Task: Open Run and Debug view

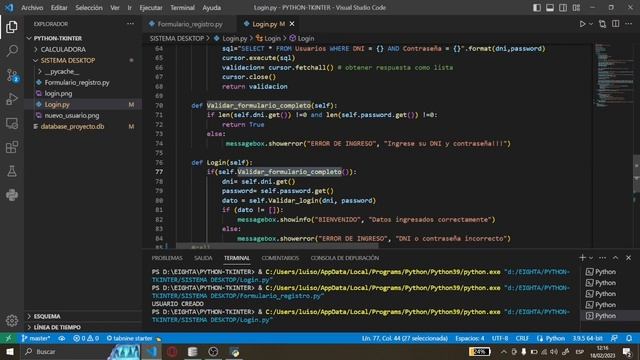Action: point(12,99)
